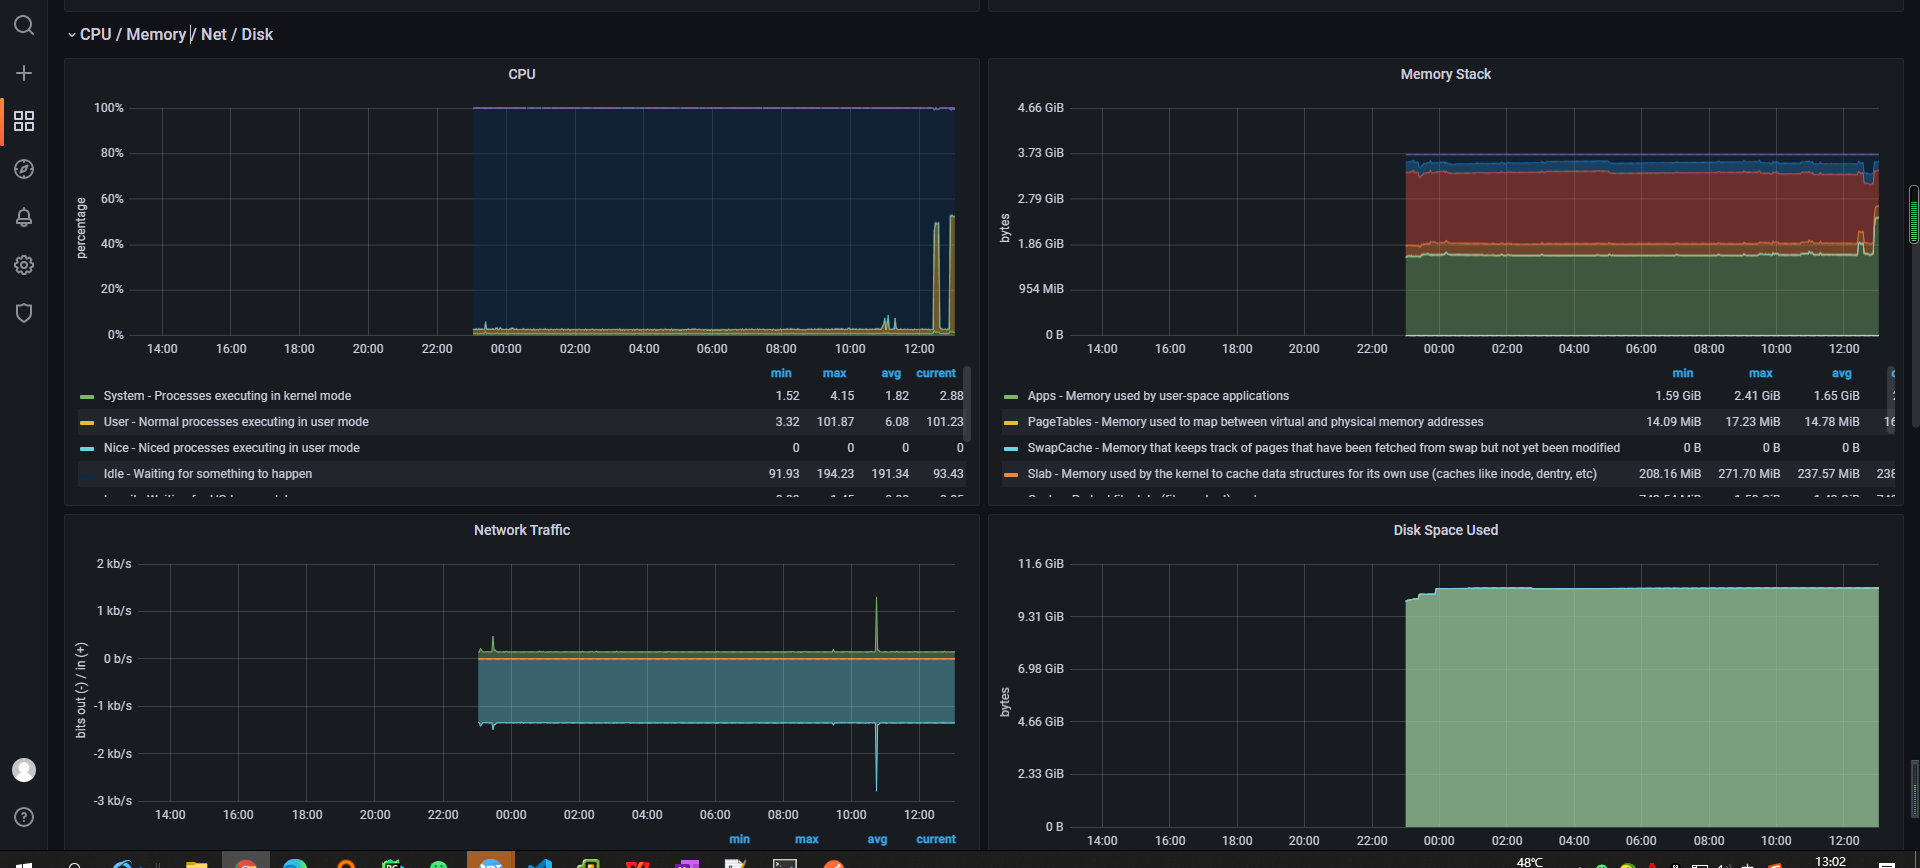Sort Network Traffic legend by min

coord(739,839)
